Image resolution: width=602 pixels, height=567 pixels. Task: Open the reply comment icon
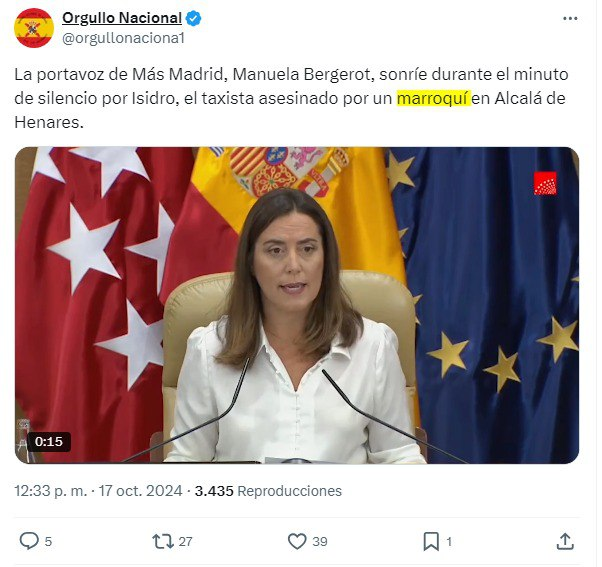pos(29,541)
